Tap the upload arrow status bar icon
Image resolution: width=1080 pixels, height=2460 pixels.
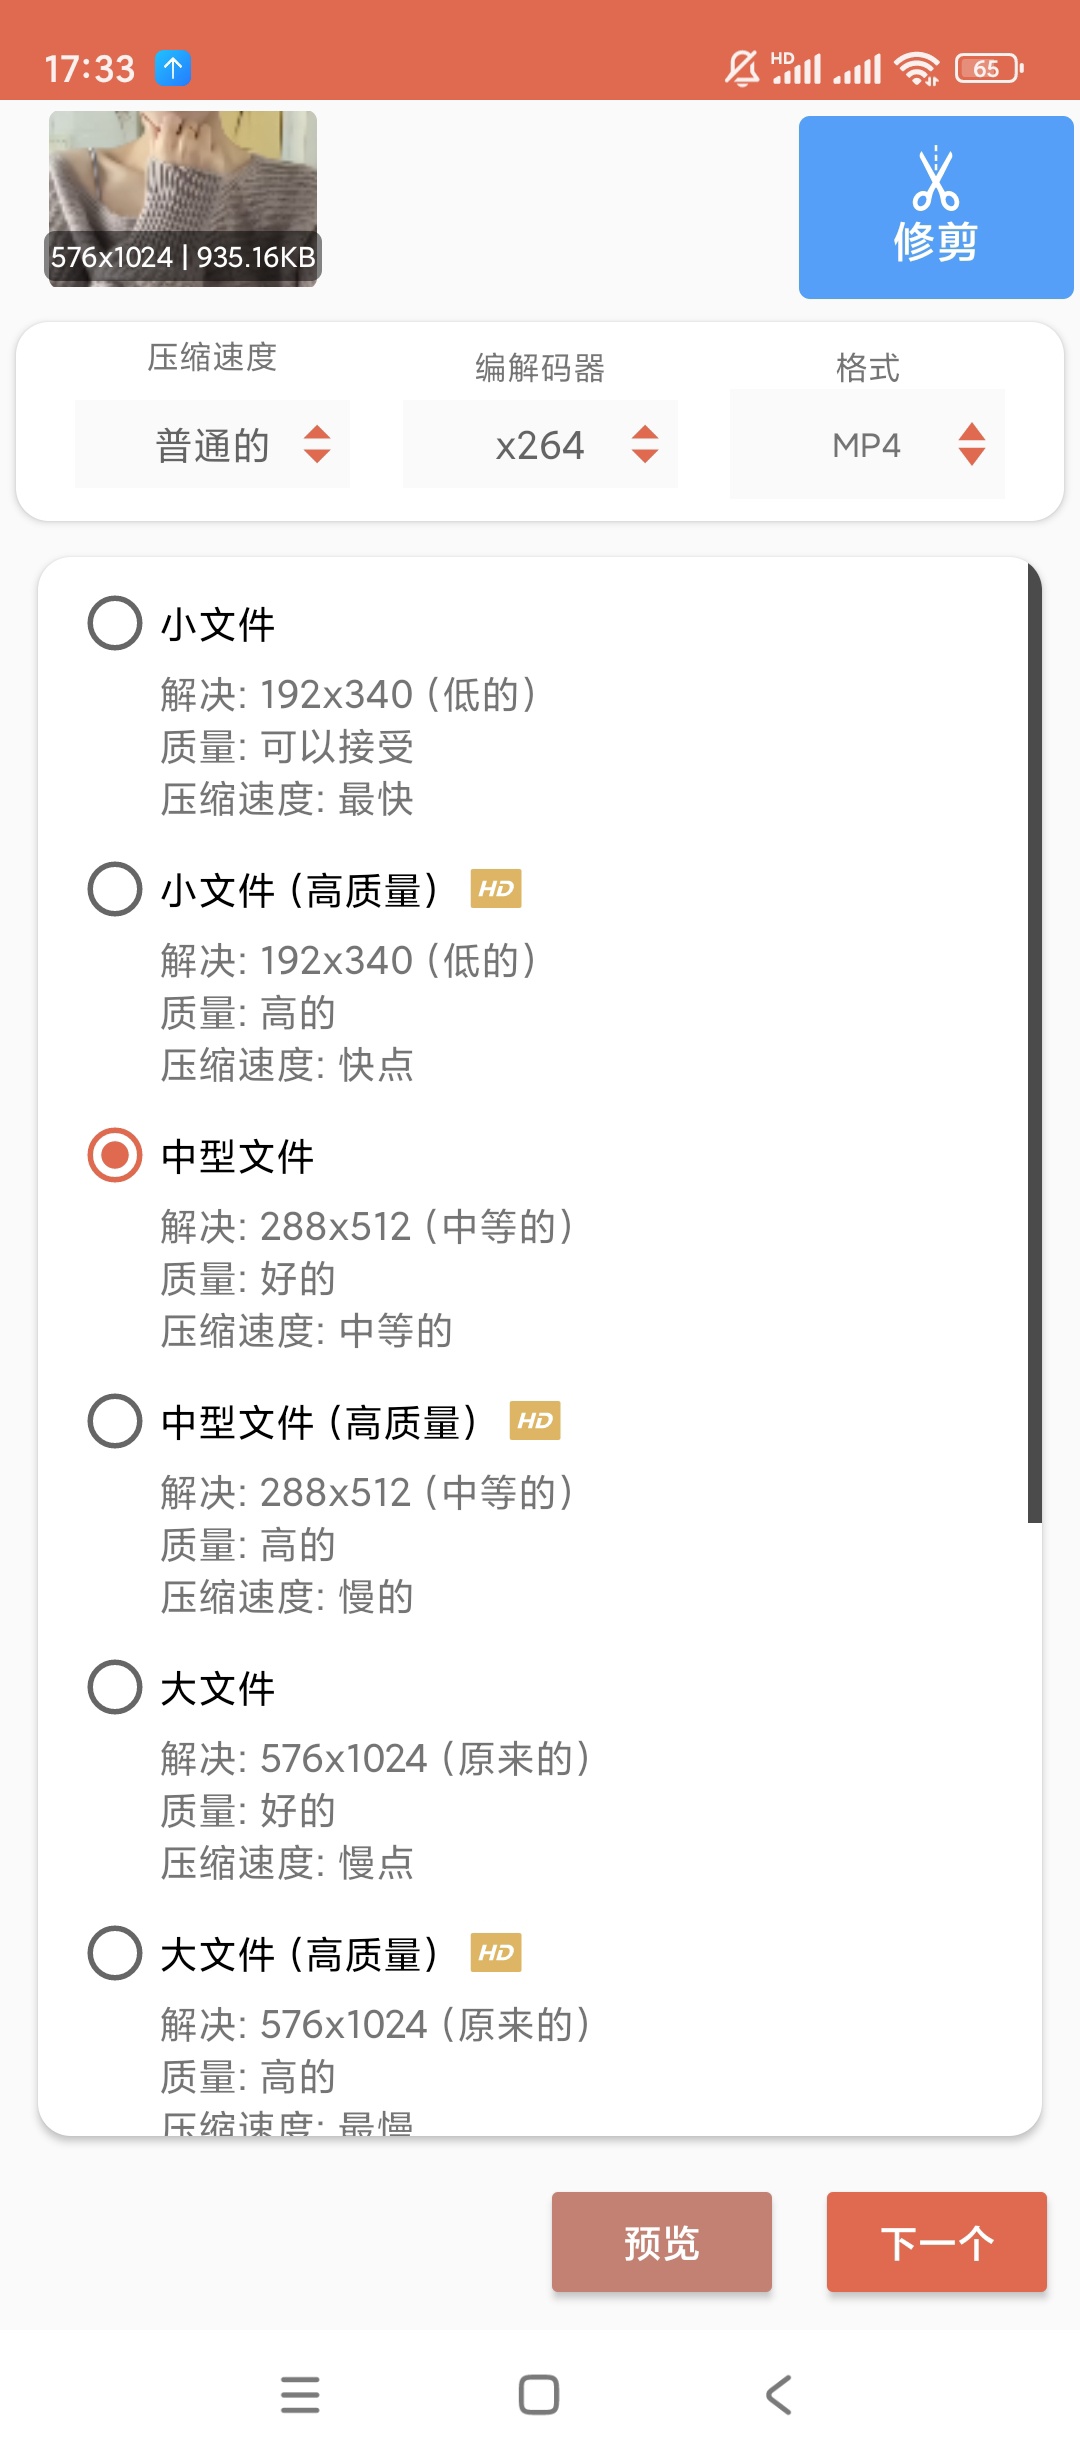[173, 68]
